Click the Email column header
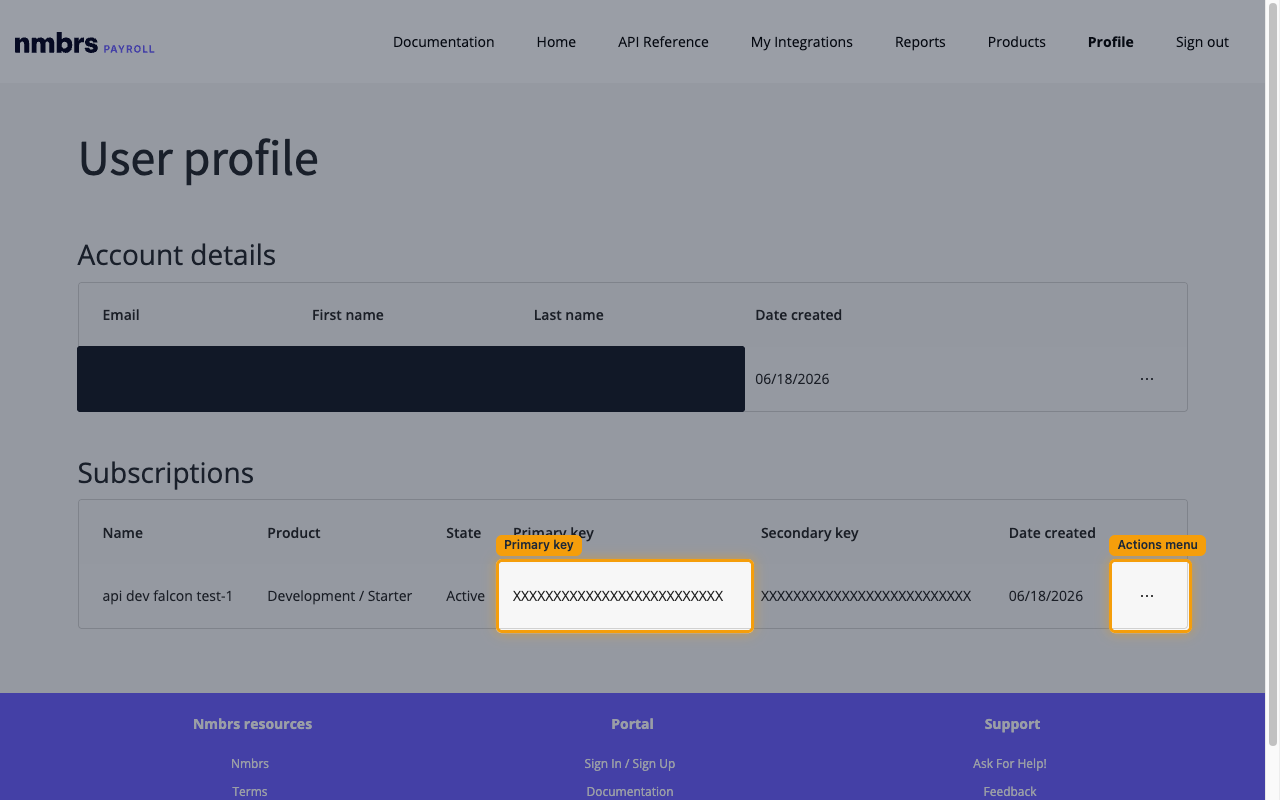This screenshot has width=1280, height=800. point(121,315)
